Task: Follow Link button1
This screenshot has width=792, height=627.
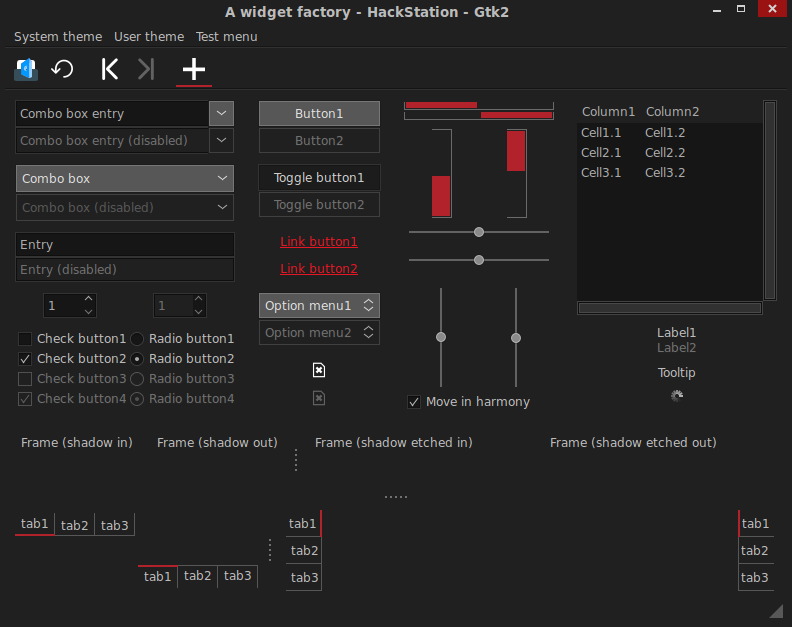Action: pos(319,242)
